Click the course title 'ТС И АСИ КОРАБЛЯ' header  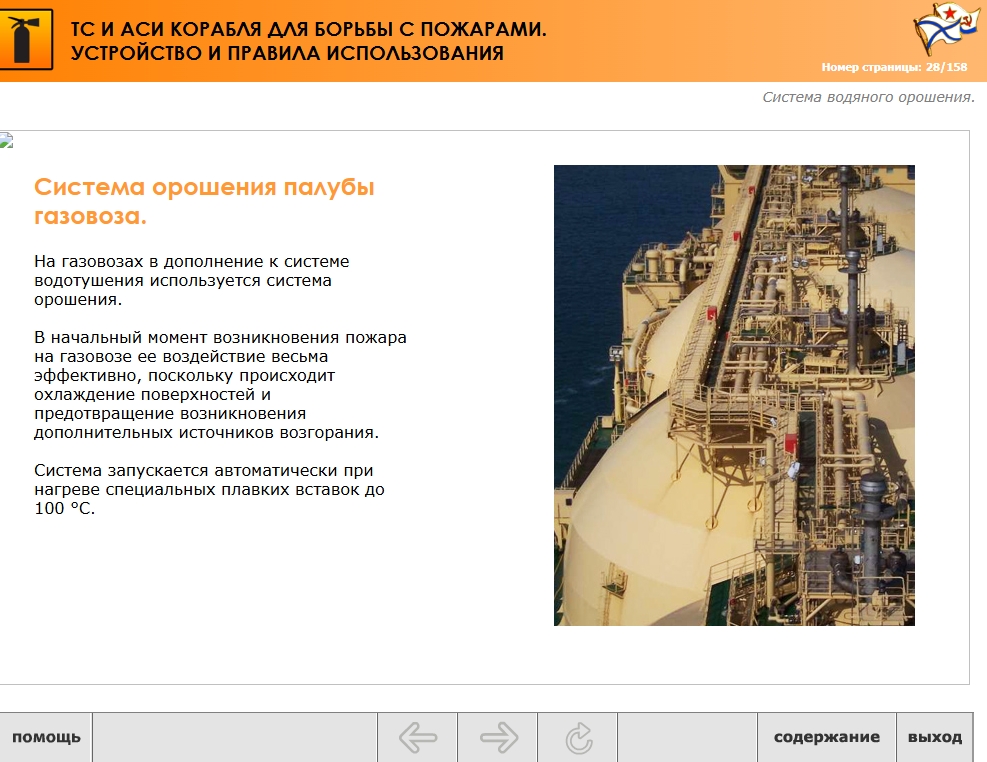(308, 41)
